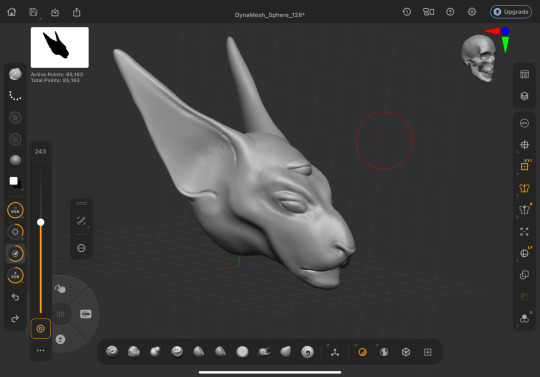
Task: Click the dashed selection frame icon in bottom bar
Action: coord(428,352)
